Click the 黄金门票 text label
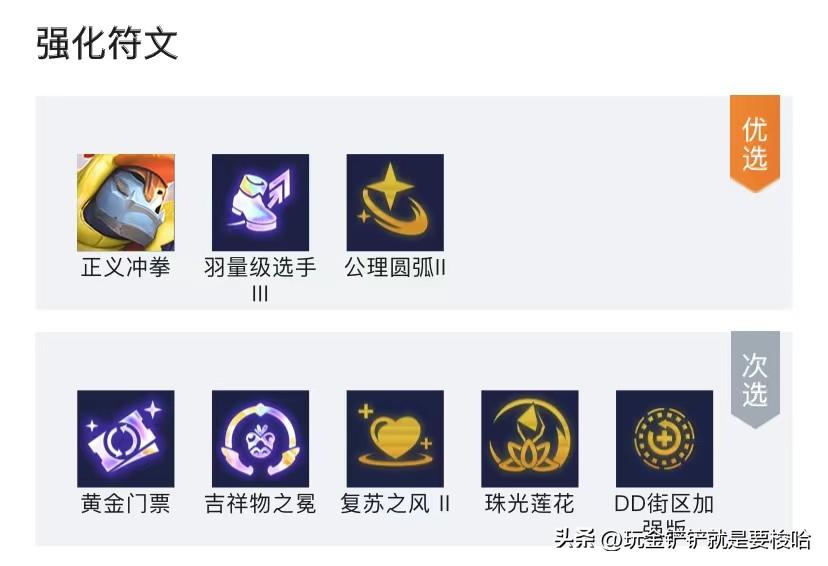 [126, 503]
